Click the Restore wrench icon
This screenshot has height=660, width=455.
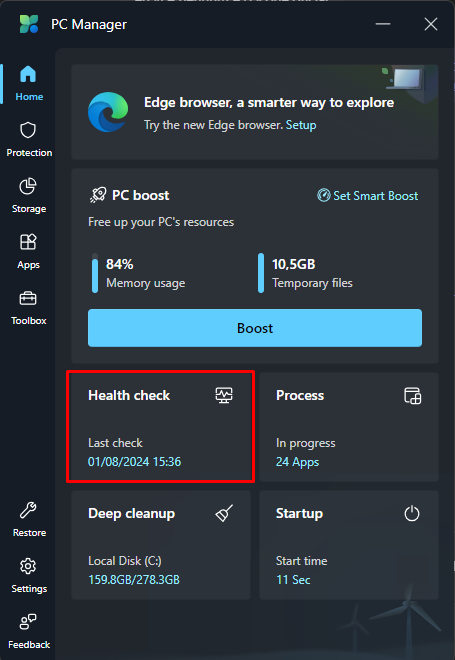pyautogui.click(x=28, y=510)
